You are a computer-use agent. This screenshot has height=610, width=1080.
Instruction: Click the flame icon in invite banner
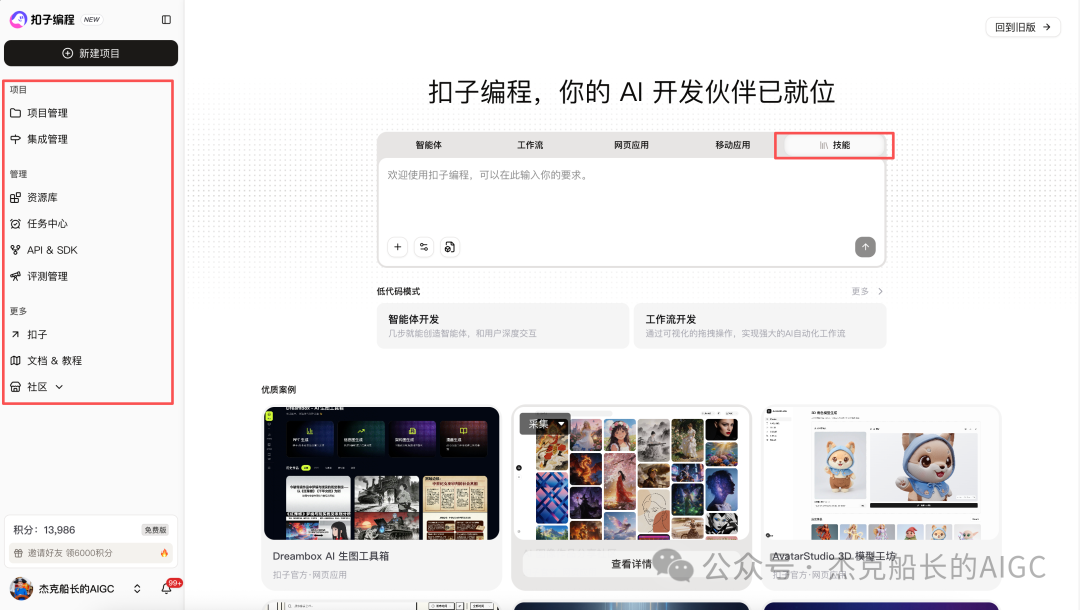(164, 553)
